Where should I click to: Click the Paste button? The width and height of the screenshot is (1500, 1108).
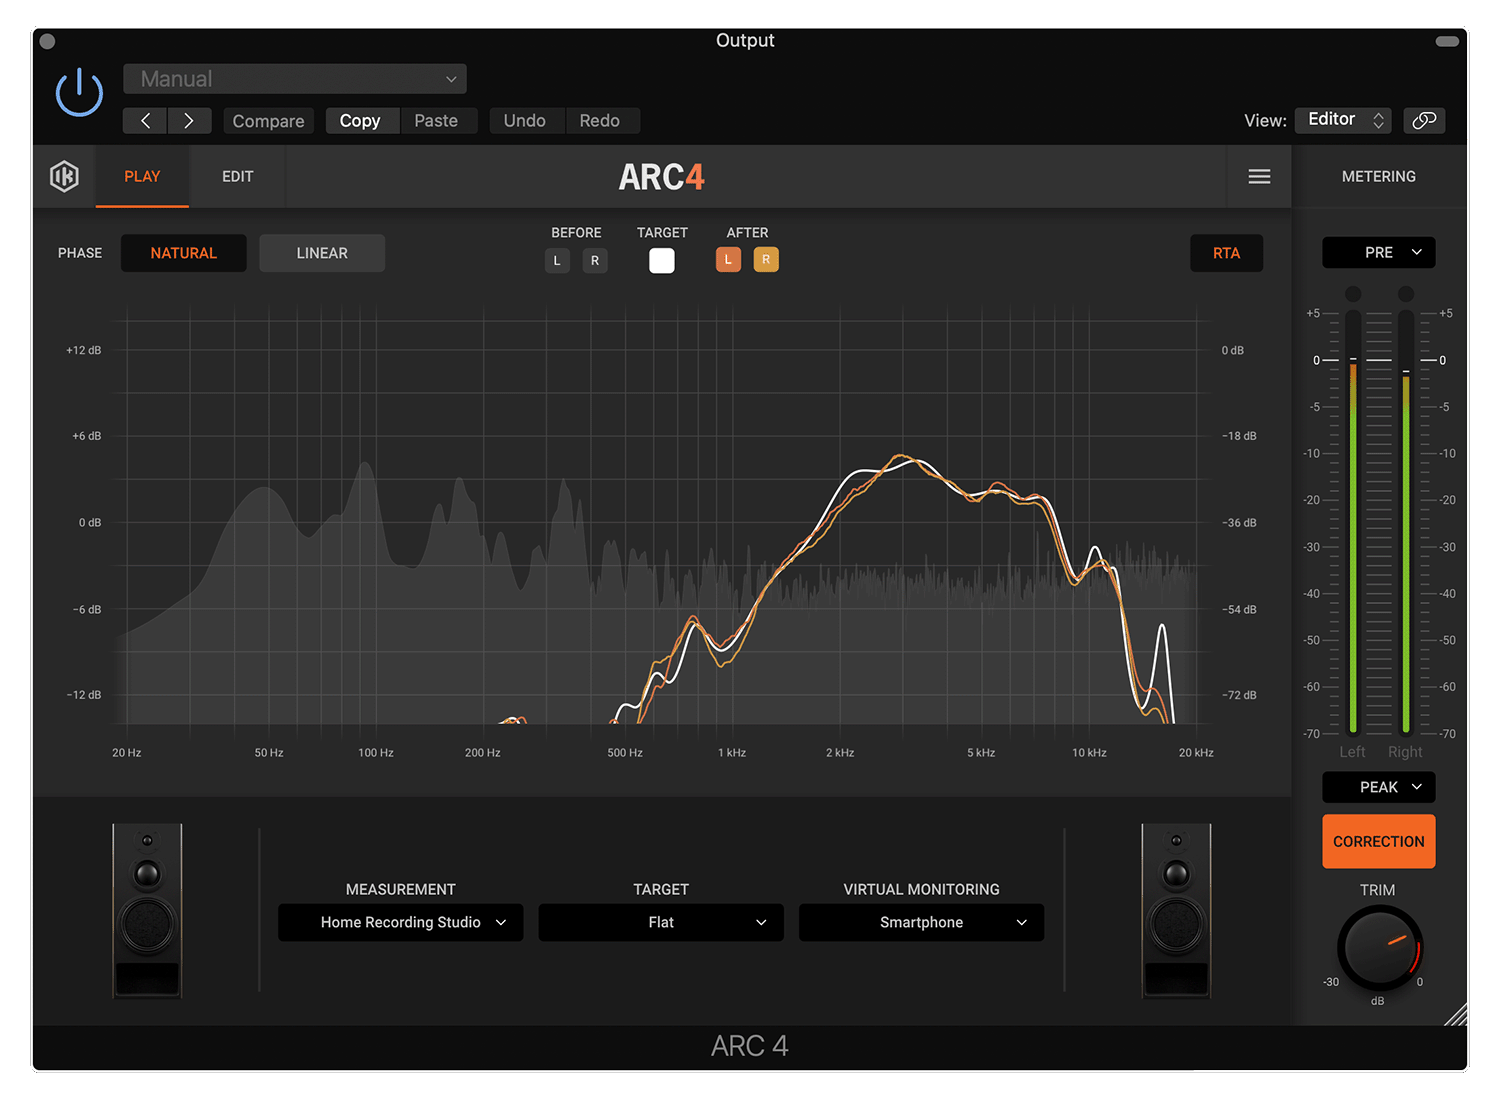(436, 121)
